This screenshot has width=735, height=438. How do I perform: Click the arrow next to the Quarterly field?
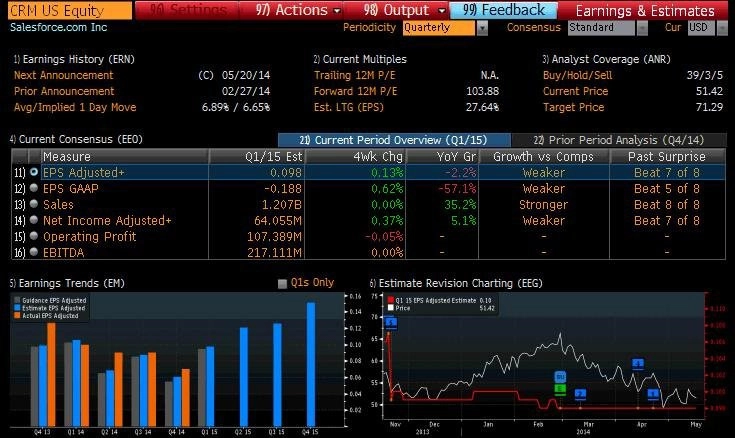click(482, 28)
